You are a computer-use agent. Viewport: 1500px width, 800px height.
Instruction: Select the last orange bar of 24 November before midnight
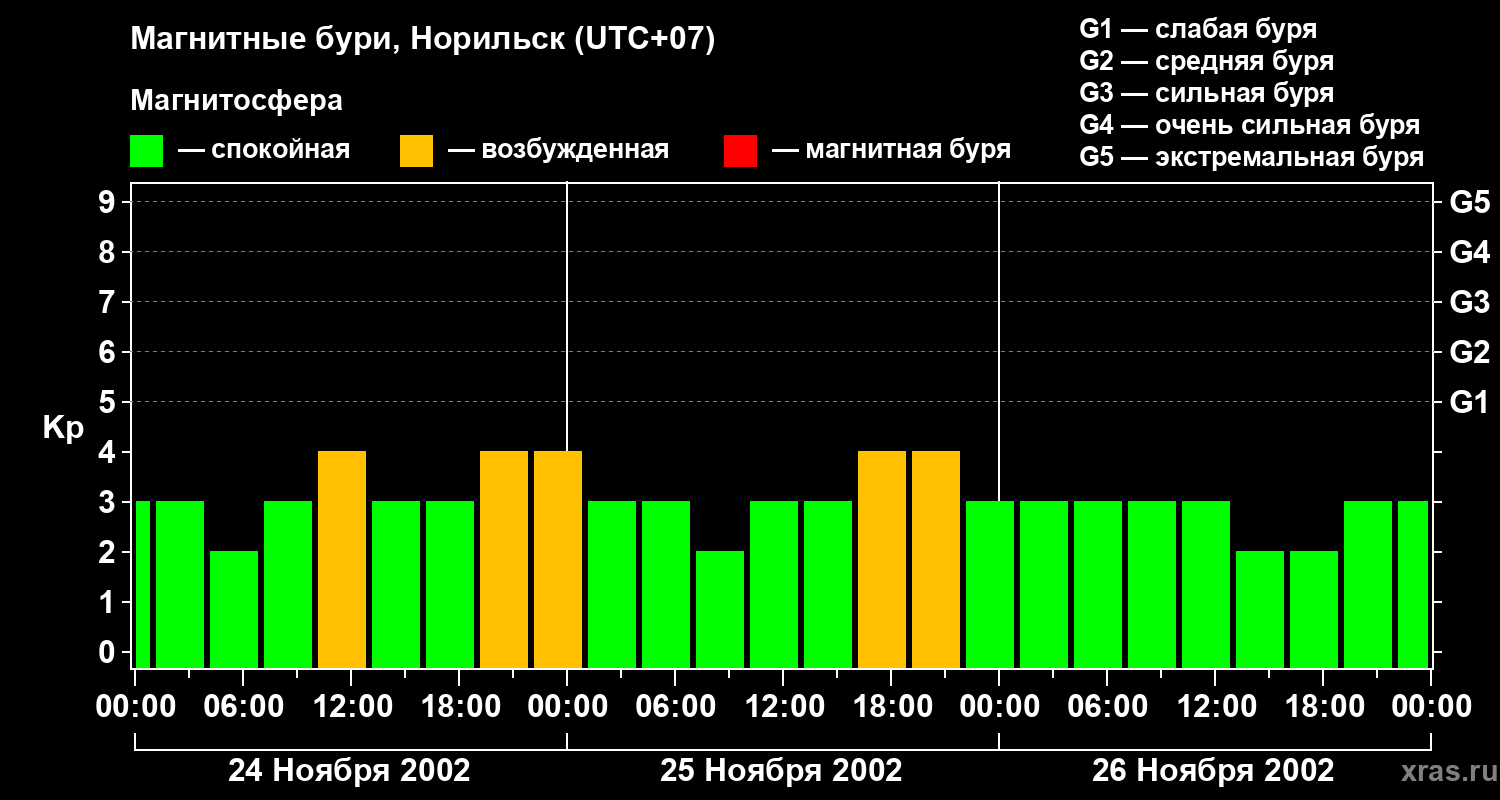558,559
